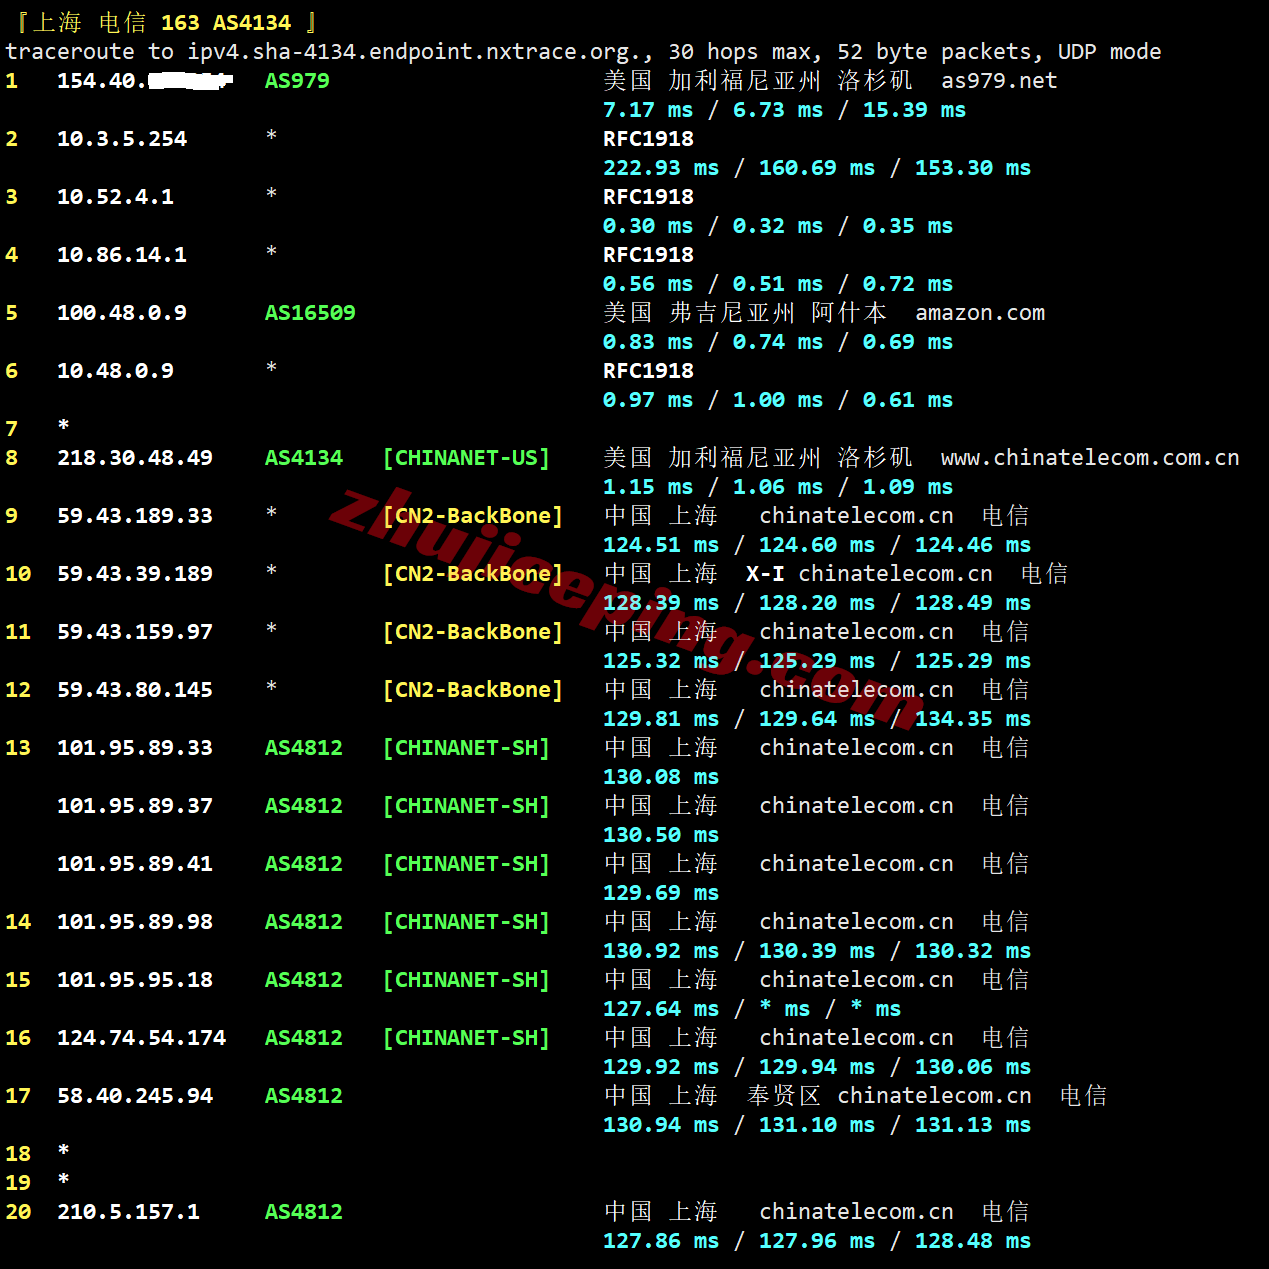Select IP address 59.43.39.189
The height and width of the screenshot is (1269, 1269).
click(x=135, y=574)
